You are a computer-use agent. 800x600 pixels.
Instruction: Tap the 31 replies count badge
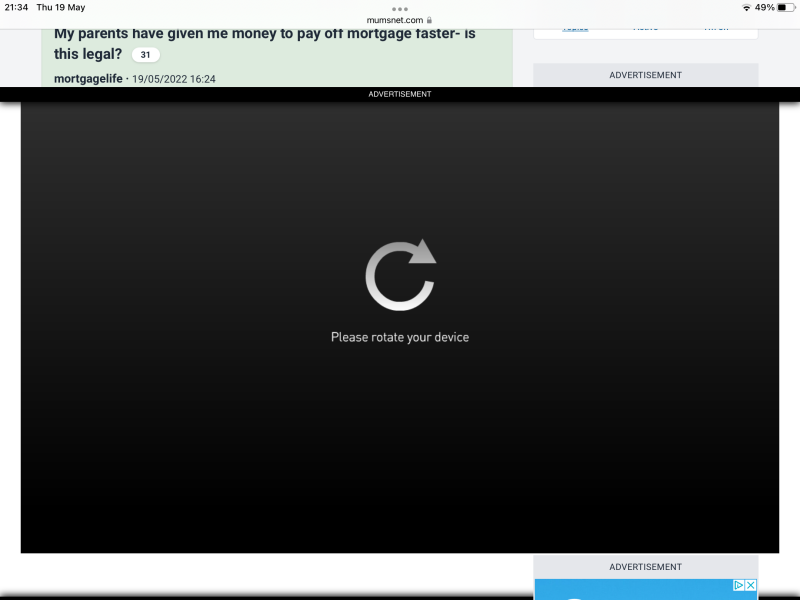coord(145,55)
